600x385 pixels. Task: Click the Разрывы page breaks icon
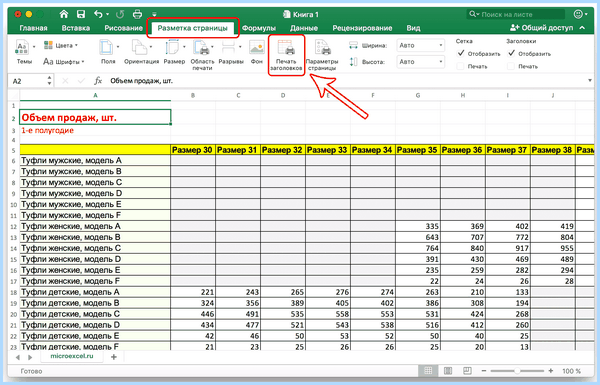[229, 47]
